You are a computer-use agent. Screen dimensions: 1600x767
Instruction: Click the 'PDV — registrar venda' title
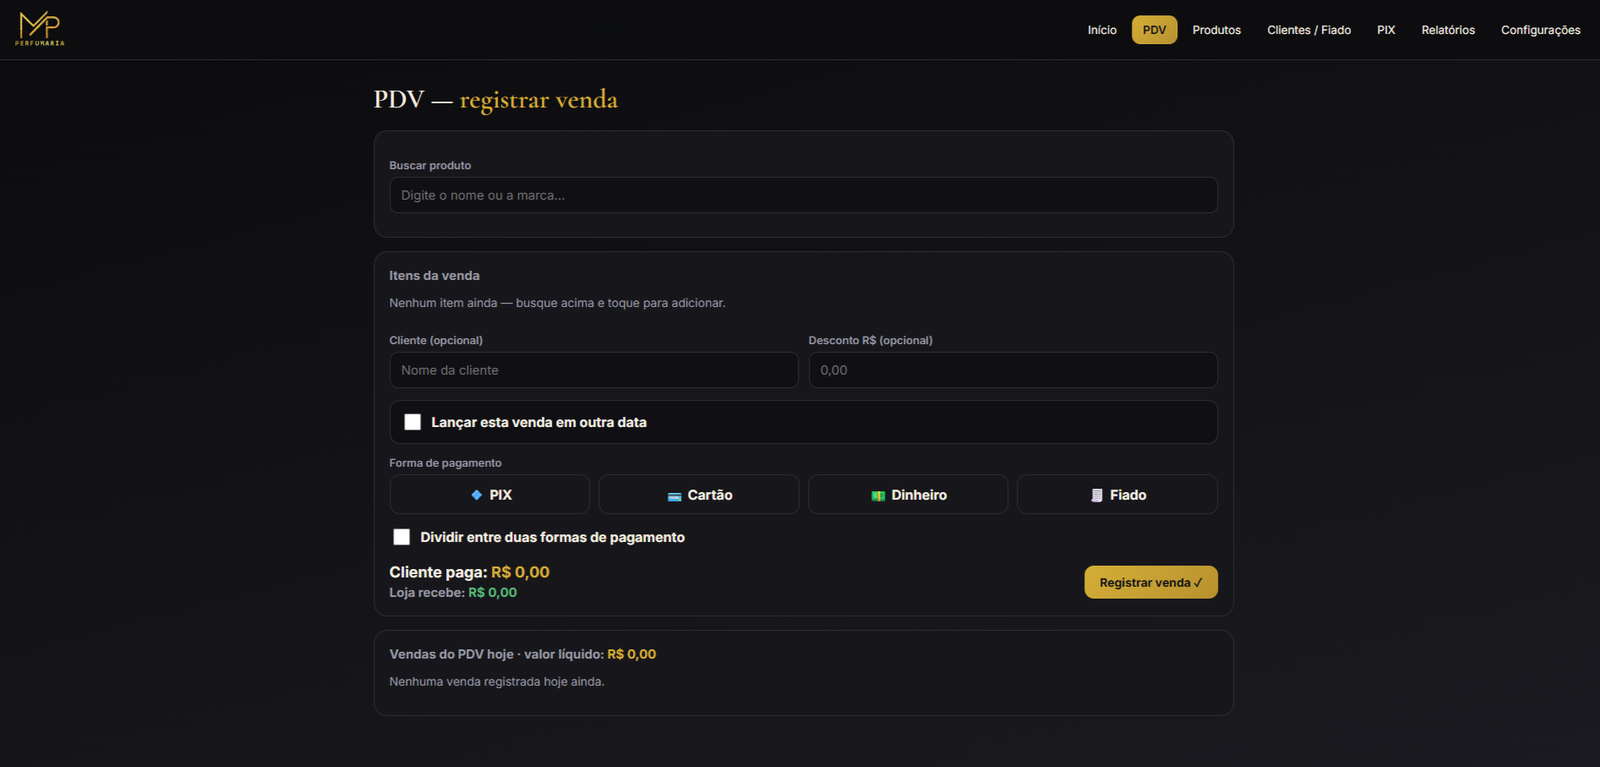coord(496,100)
